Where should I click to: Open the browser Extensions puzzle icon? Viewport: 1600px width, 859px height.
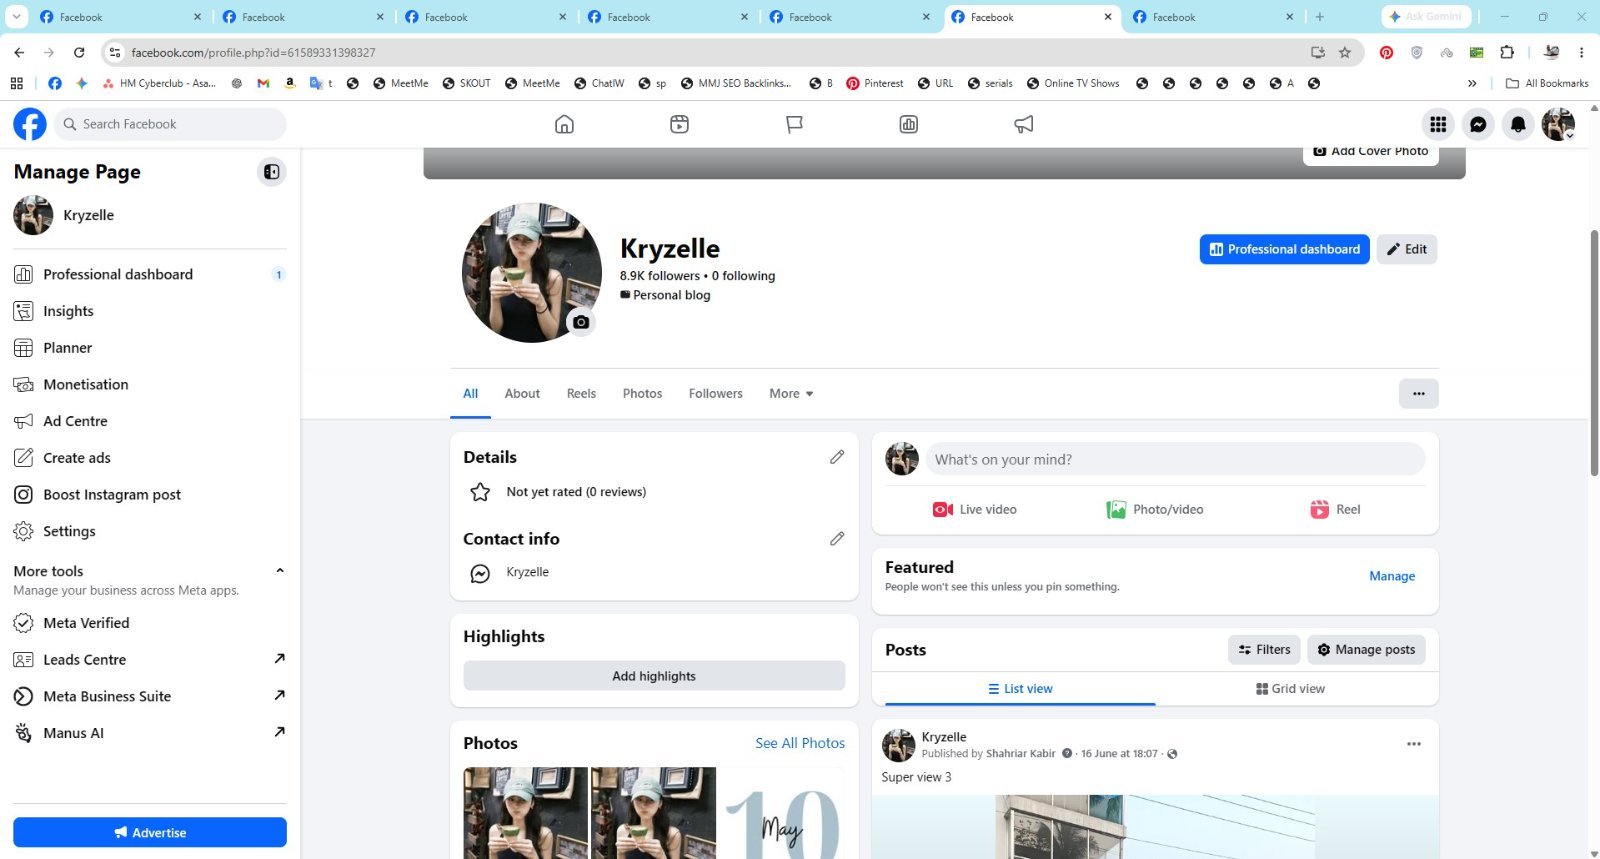[x=1507, y=52]
